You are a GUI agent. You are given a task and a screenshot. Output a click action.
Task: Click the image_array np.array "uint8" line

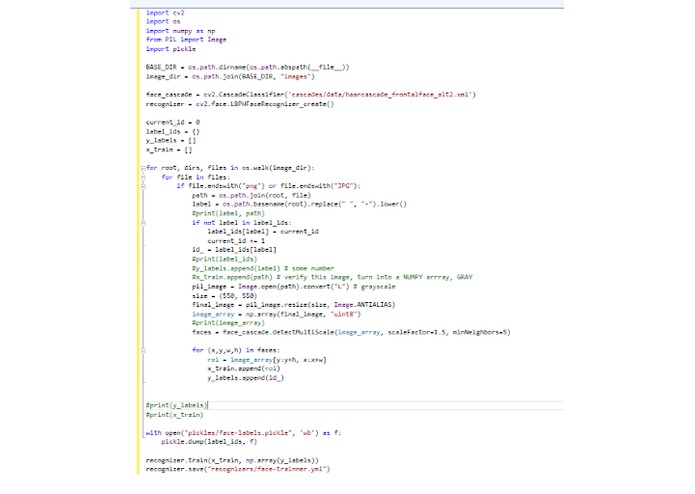click(276, 314)
